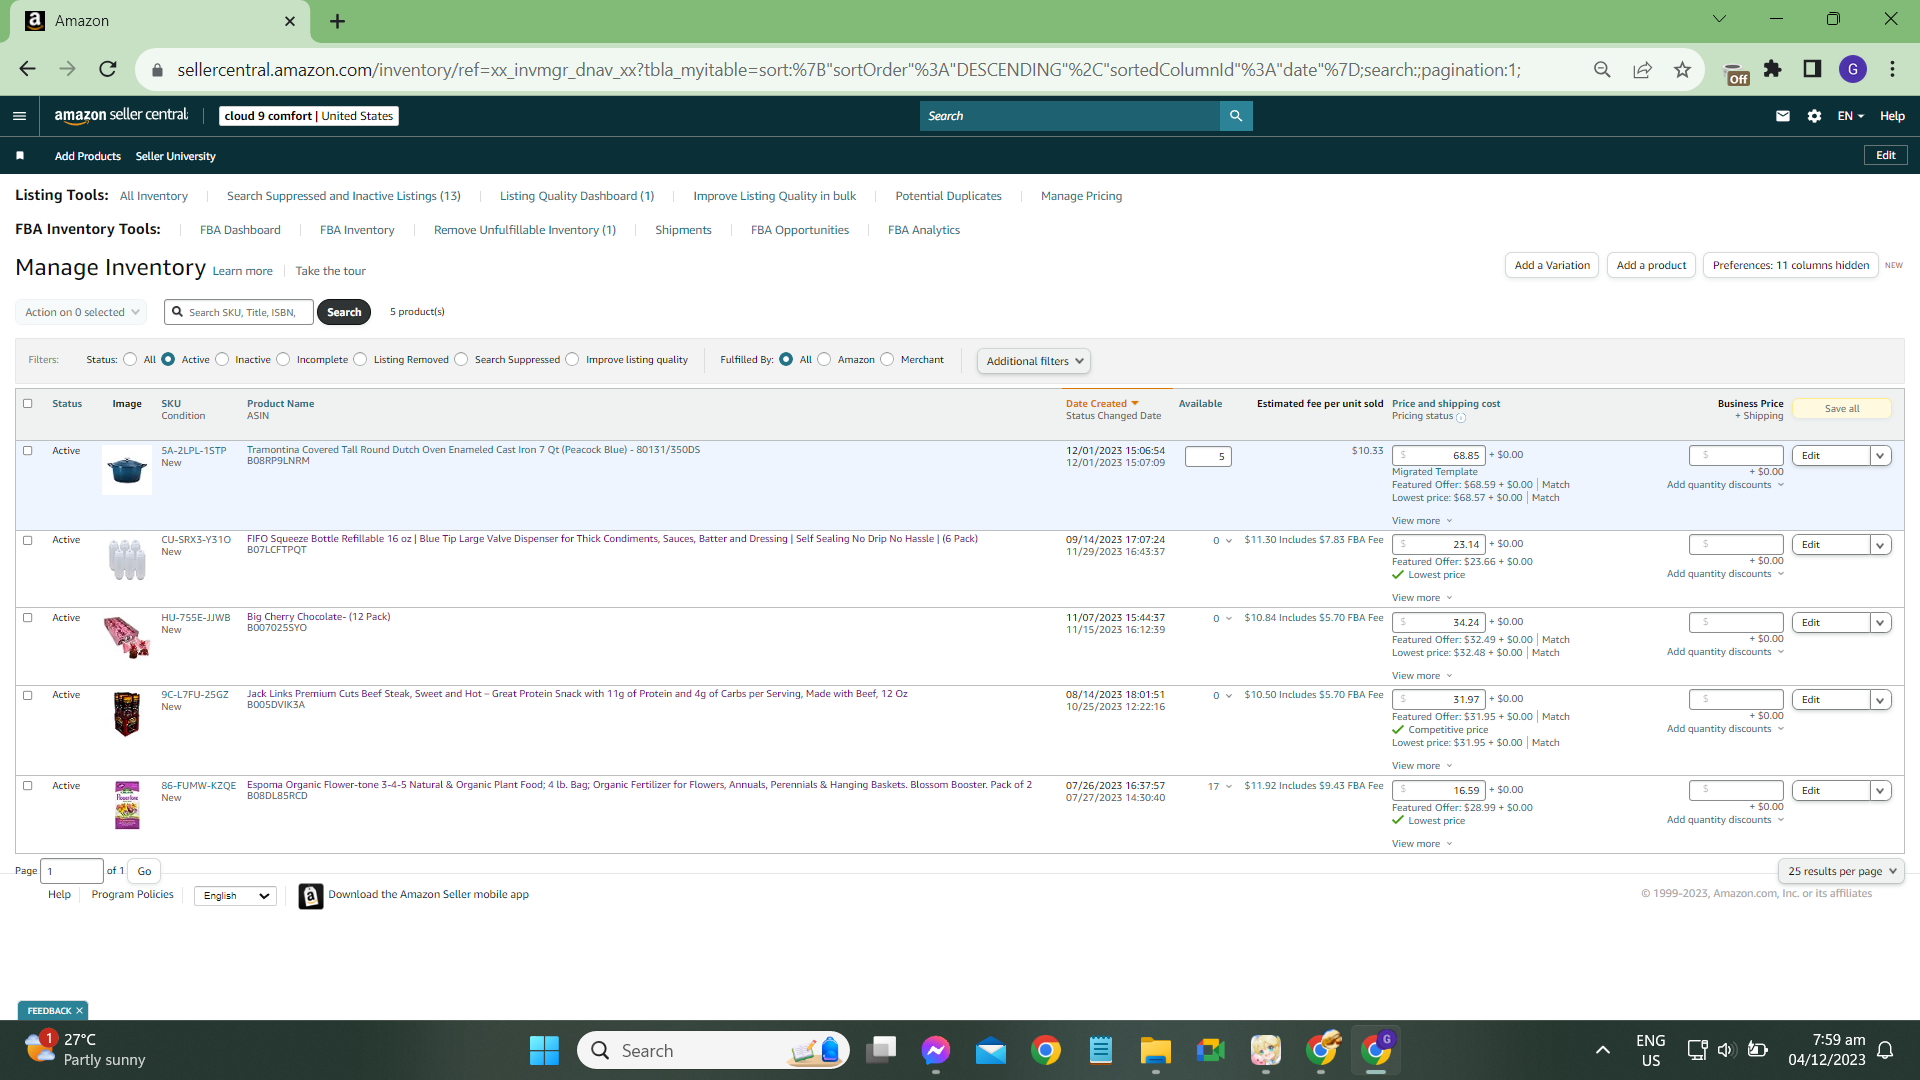This screenshot has width=1920, height=1080.
Task: Set Fulfilled By to Amazon
Action: click(824, 360)
